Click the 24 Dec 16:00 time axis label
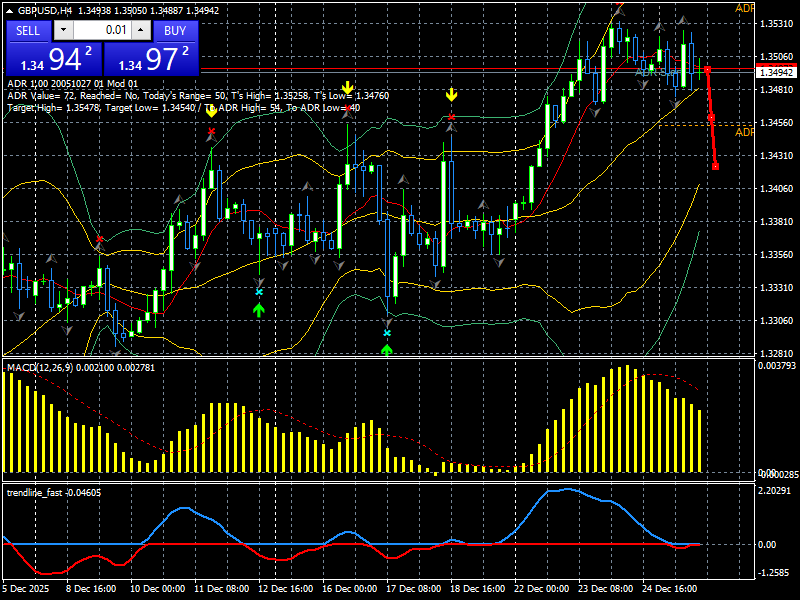This screenshot has width=800, height=600. 669,588
